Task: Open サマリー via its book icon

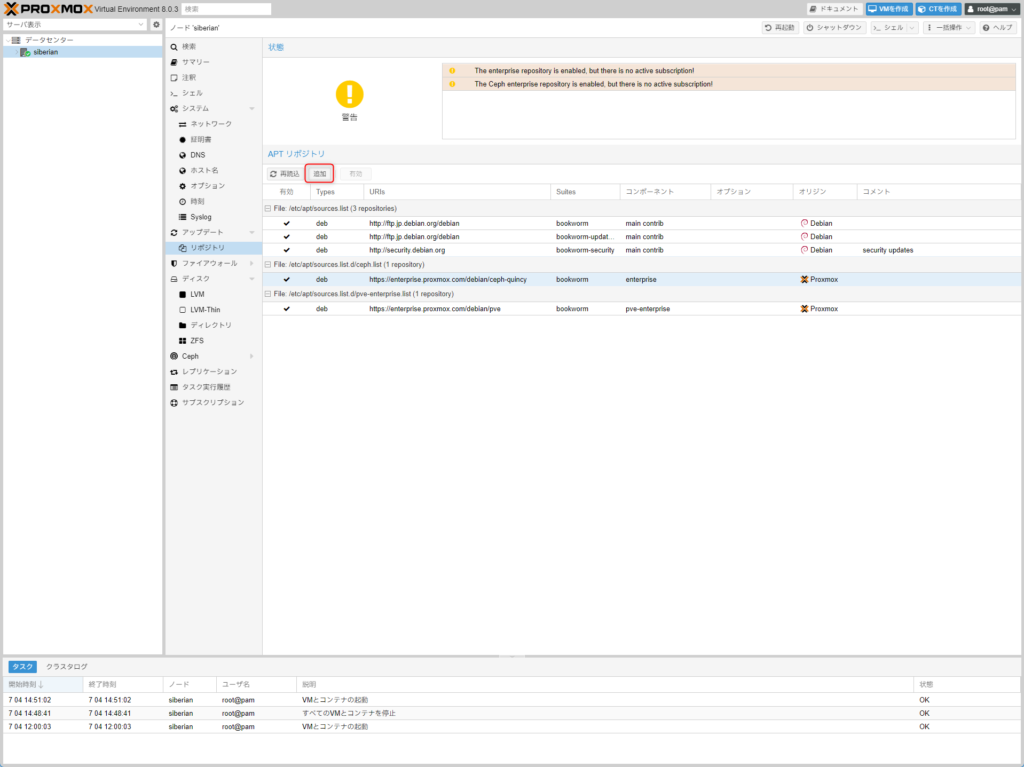Action: [174, 62]
